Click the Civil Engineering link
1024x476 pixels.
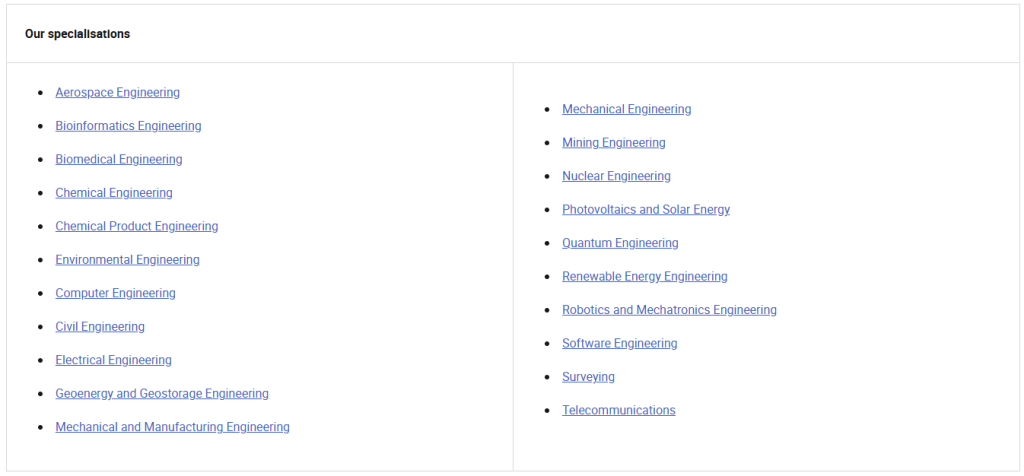click(100, 327)
